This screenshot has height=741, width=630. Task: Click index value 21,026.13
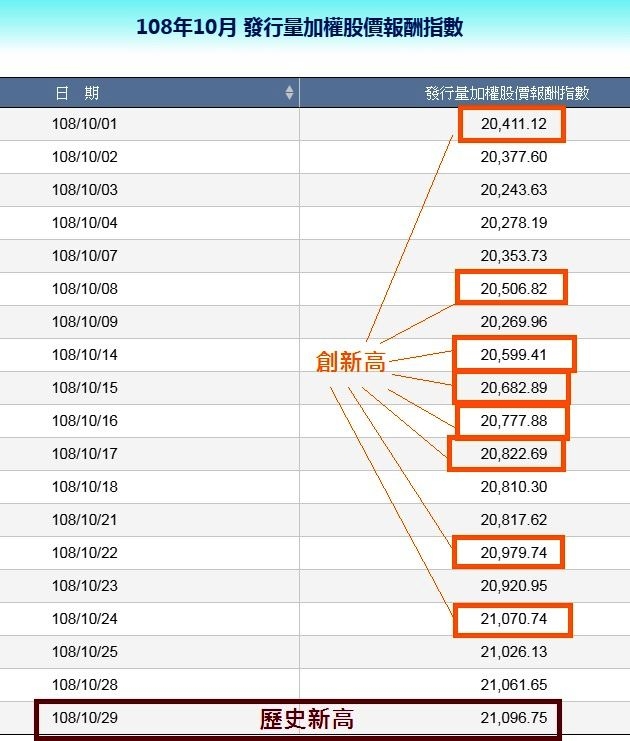tap(514, 652)
